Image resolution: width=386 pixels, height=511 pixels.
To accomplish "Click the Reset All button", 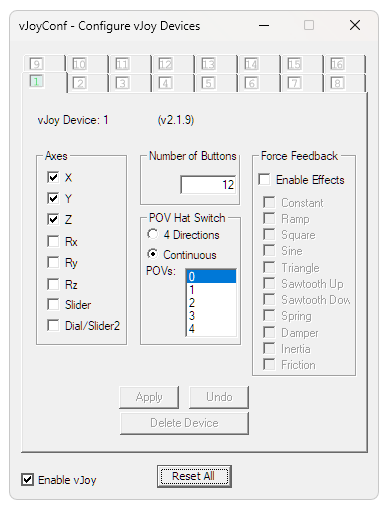I will [x=194, y=476].
